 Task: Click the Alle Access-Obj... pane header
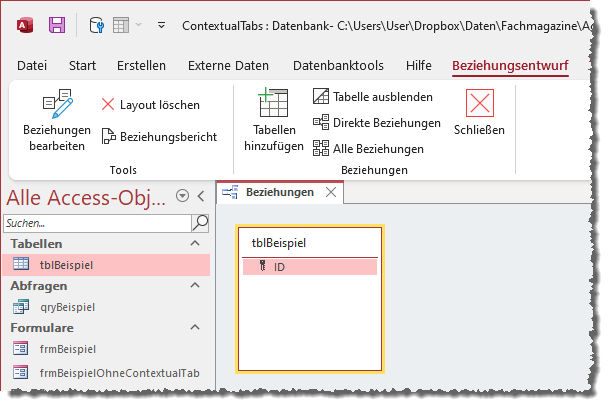click(x=86, y=197)
